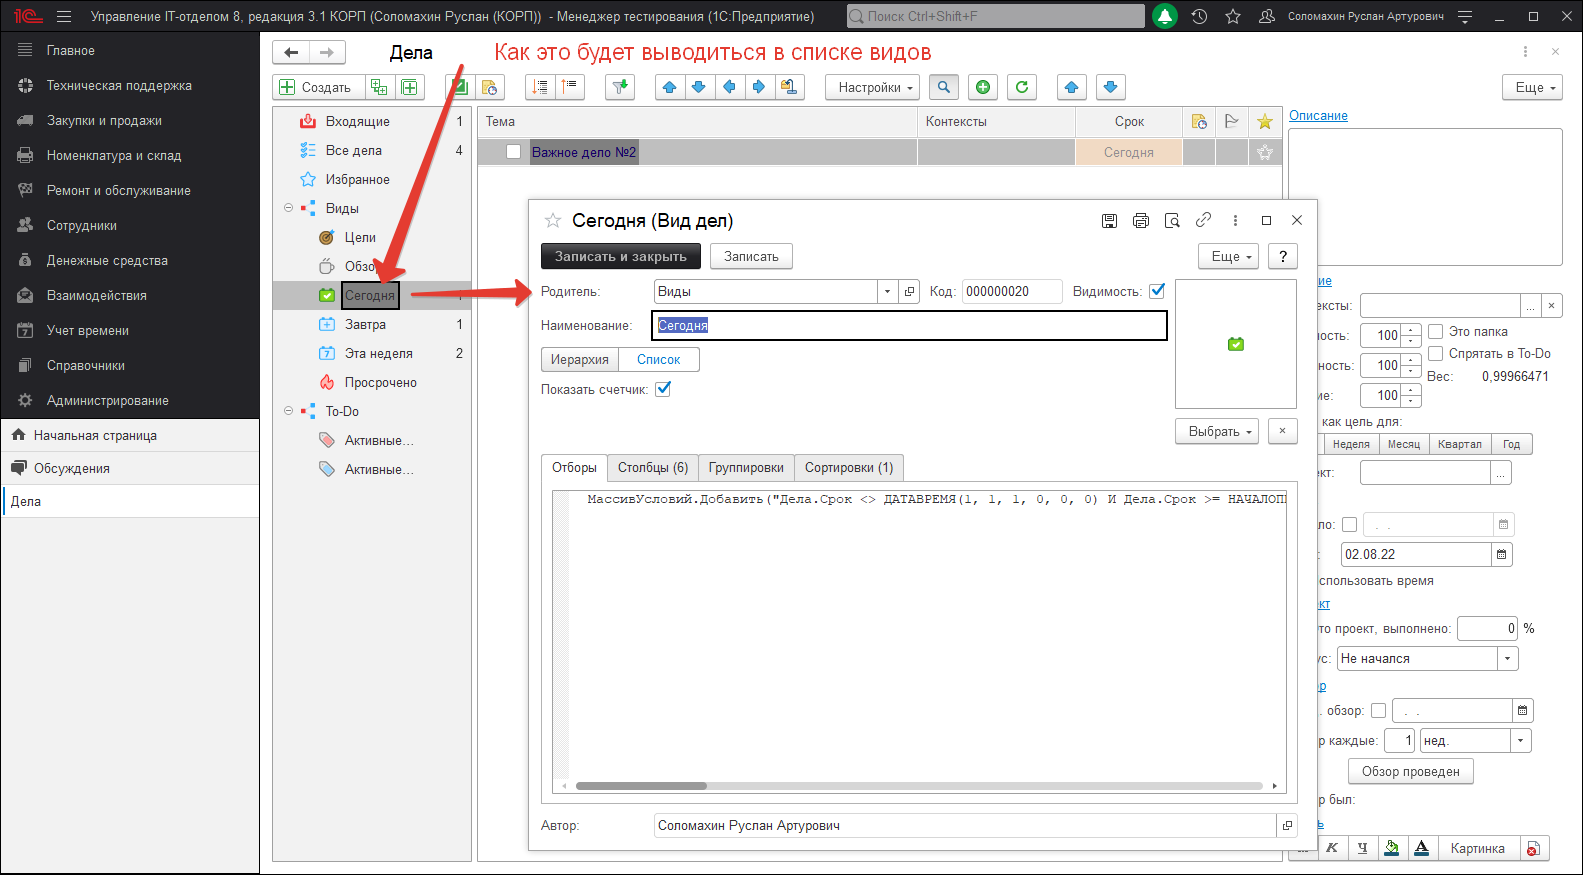Click the favorites star beside dialog title

pos(553,220)
